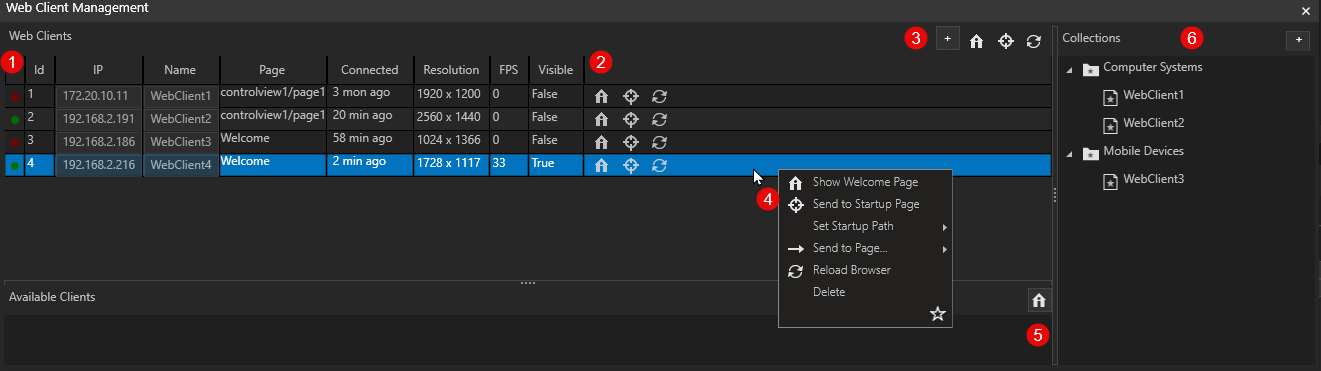Viewport: 1321px width, 371px height.
Task: Sort table by Resolution column header
Action: 451,70
